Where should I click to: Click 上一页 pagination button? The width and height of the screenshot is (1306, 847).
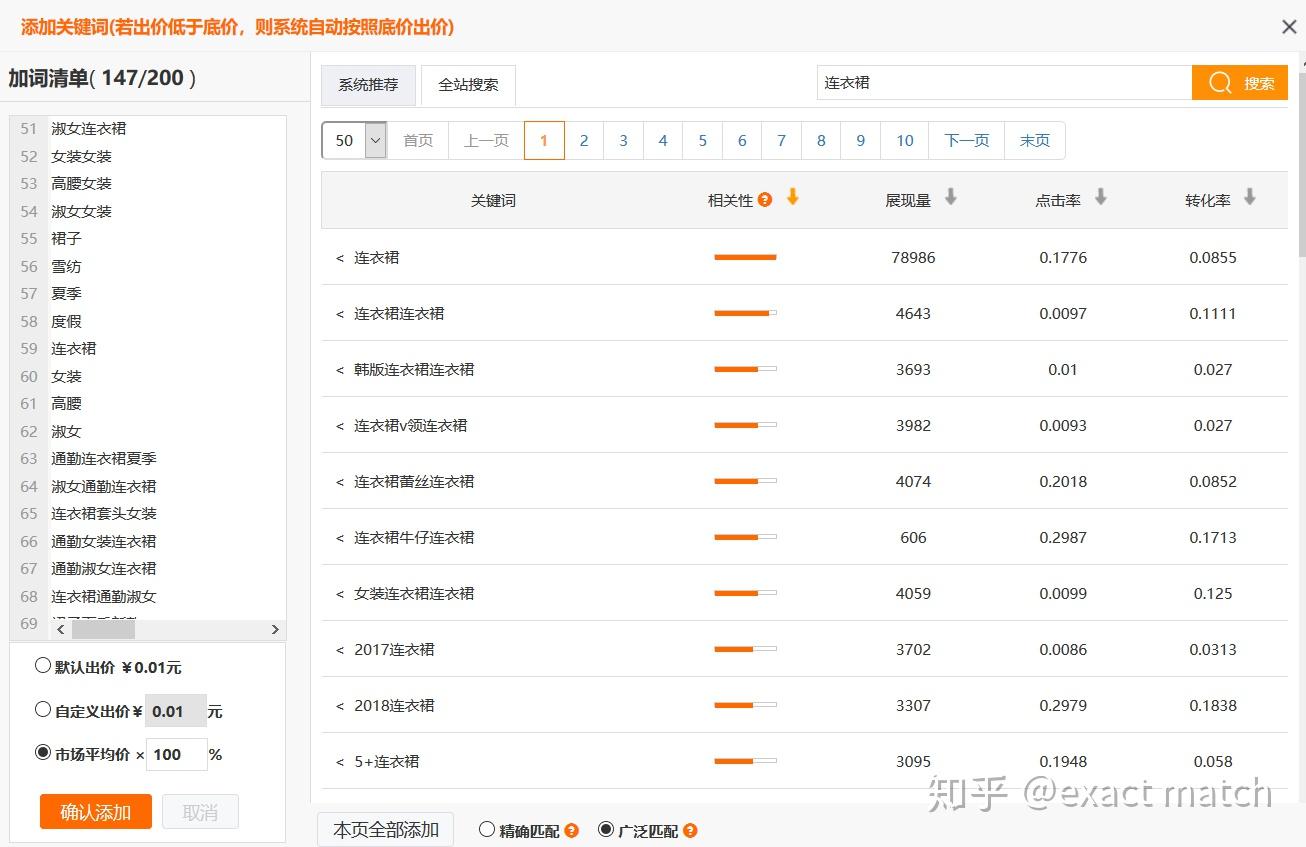point(486,141)
